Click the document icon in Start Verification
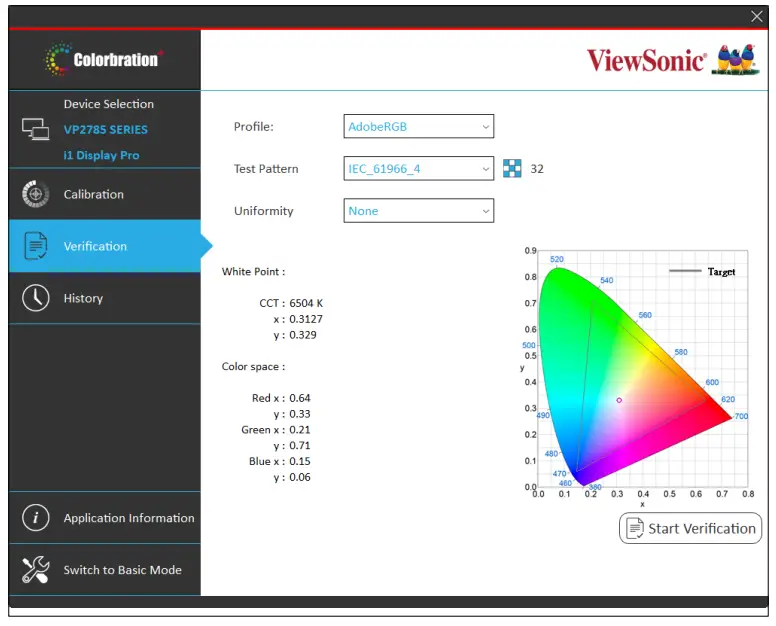The image size is (776, 626). (635, 528)
